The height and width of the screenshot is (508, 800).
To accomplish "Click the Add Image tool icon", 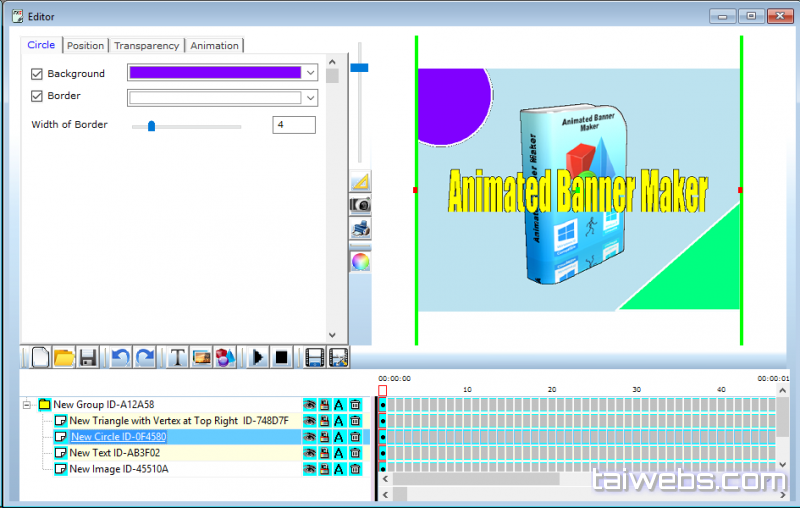I will pyautogui.click(x=201, y=357).
